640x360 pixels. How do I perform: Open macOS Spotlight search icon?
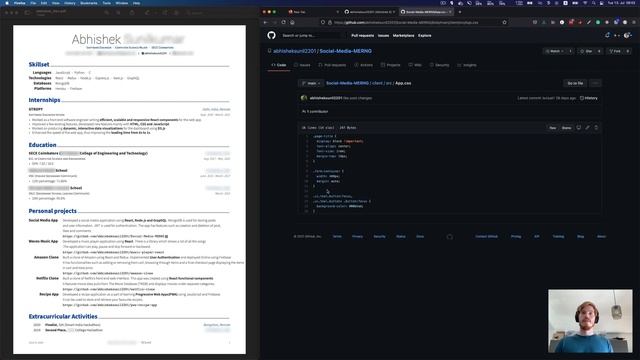pos(593,3)
